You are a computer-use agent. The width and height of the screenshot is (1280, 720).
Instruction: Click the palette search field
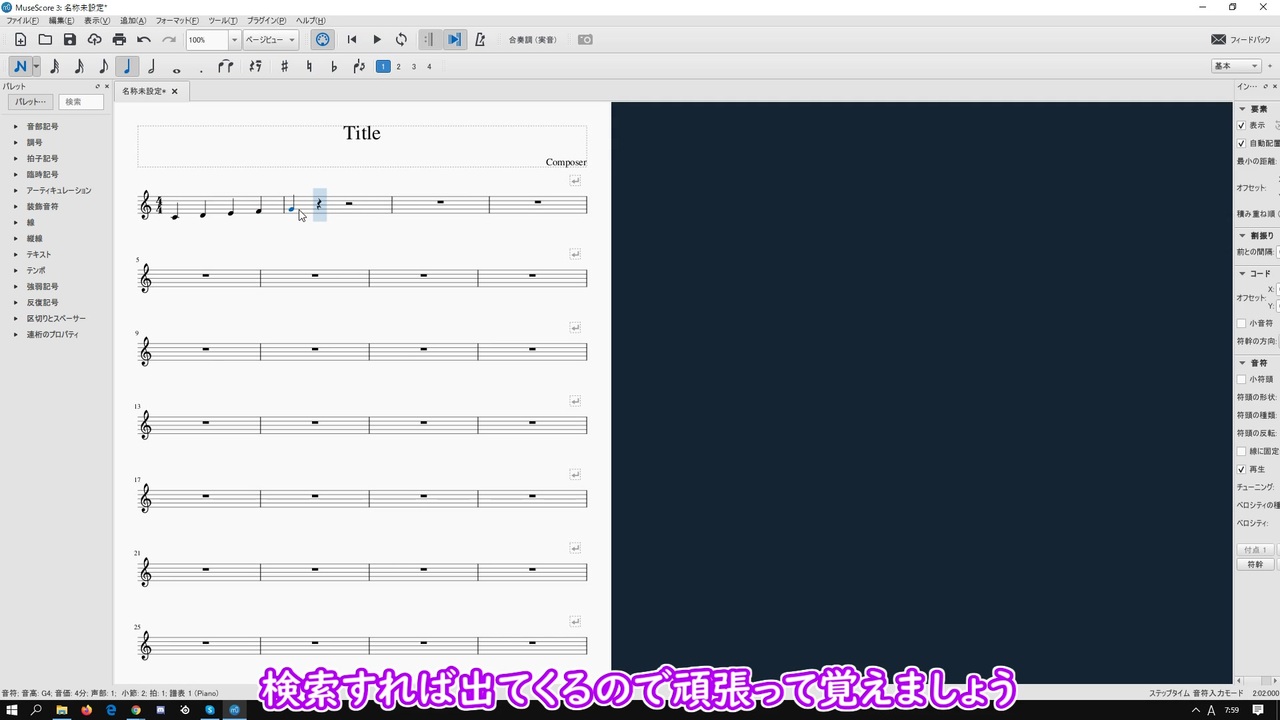click(80, 102)
